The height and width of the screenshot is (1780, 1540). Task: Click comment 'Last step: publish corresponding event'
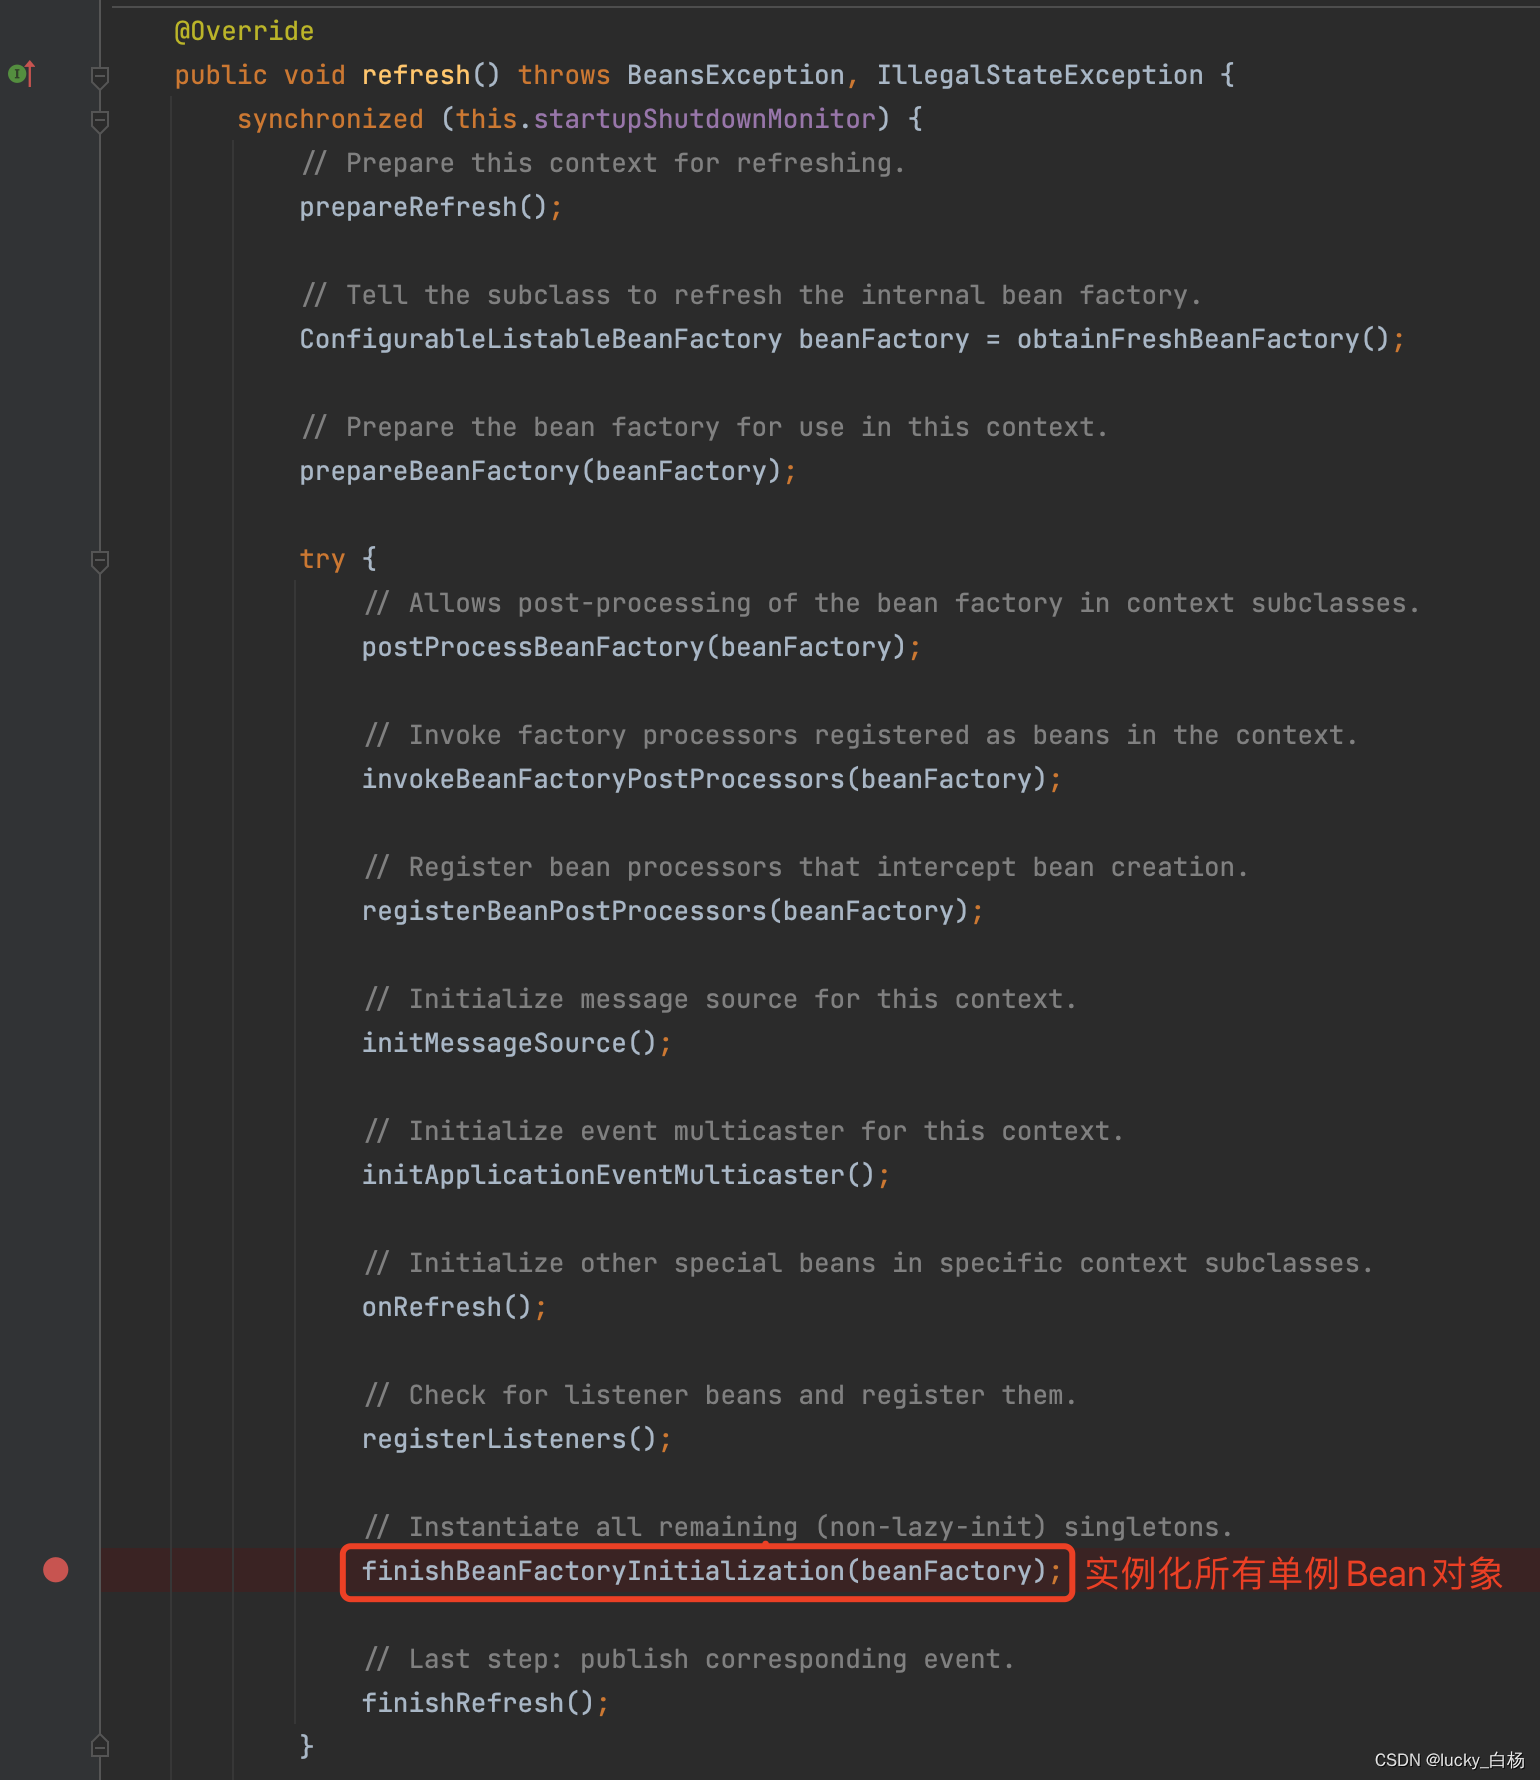click(689, 1659)
